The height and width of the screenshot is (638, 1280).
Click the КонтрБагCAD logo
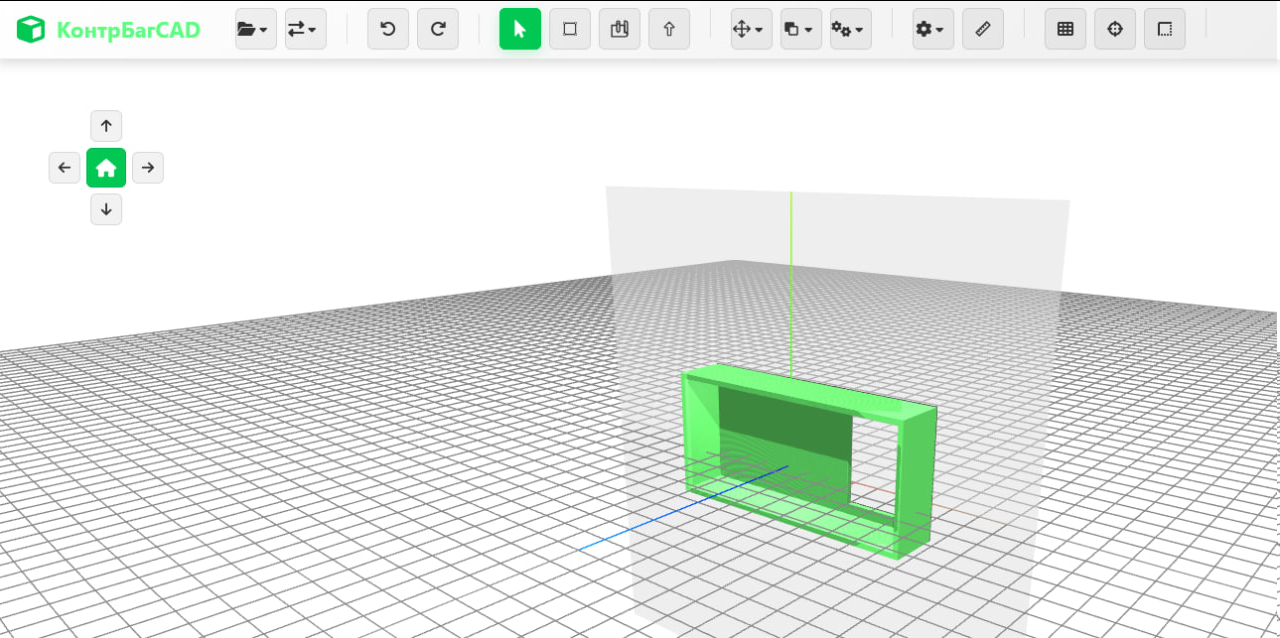pyautogui.click(x=108, y=30)
